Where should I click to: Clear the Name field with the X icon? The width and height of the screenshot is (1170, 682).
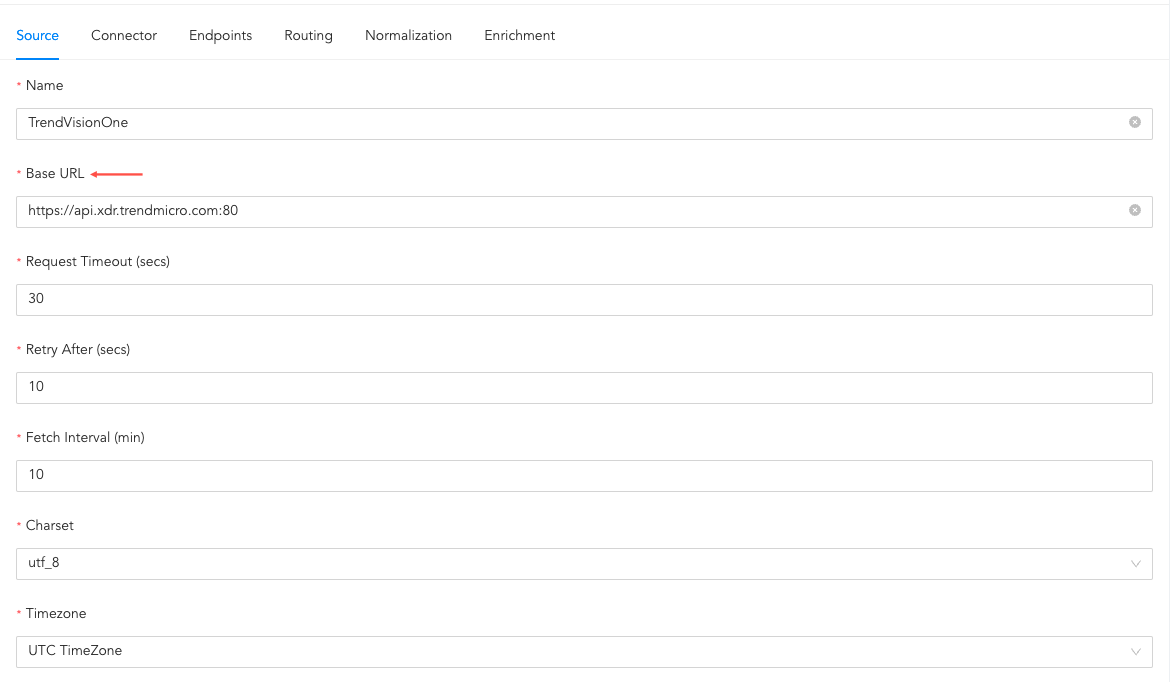[1134, 122]
